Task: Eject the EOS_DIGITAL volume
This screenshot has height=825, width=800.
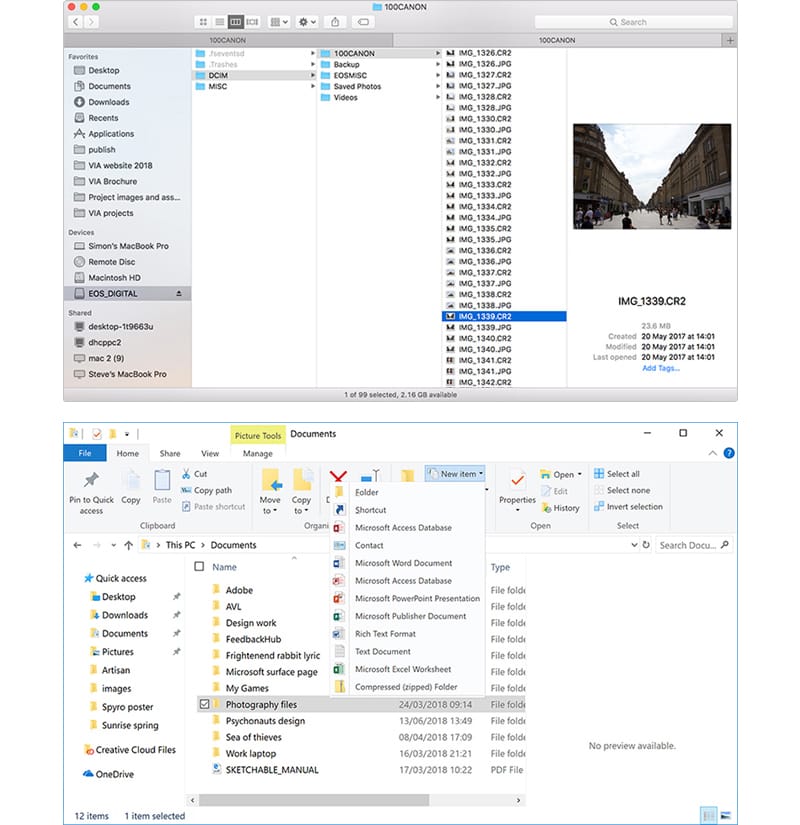Action: pyautogui.click(x=179, y=293)
